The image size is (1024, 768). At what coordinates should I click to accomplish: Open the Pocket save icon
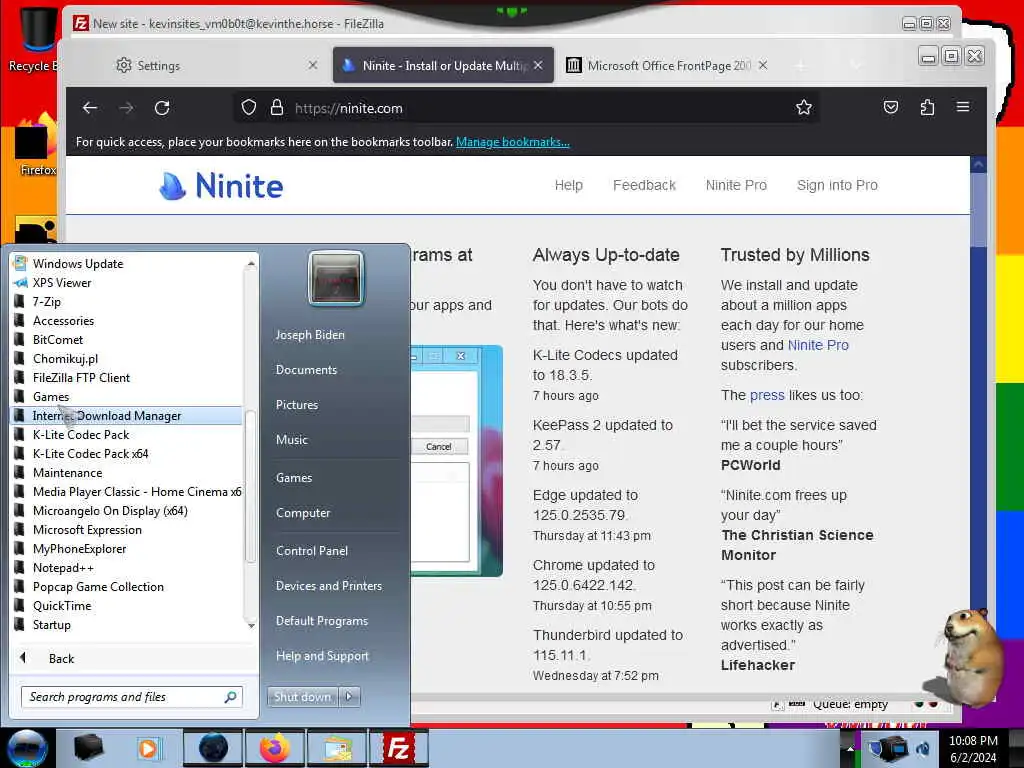891,107
